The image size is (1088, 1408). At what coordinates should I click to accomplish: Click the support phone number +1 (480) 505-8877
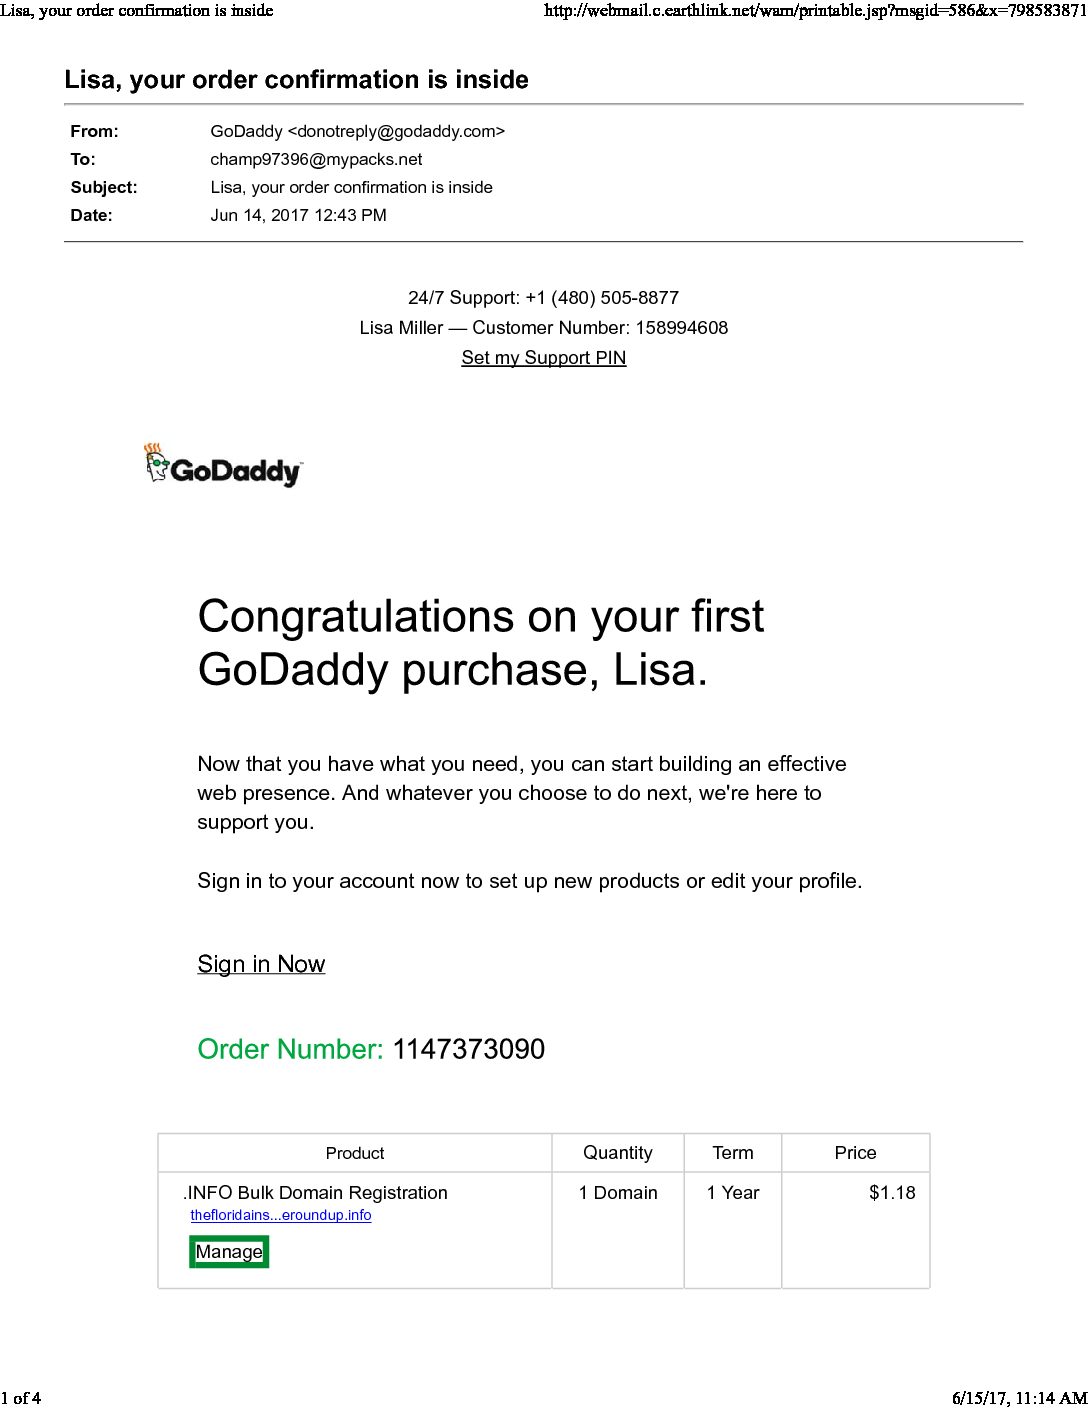[x=602, y=298]
